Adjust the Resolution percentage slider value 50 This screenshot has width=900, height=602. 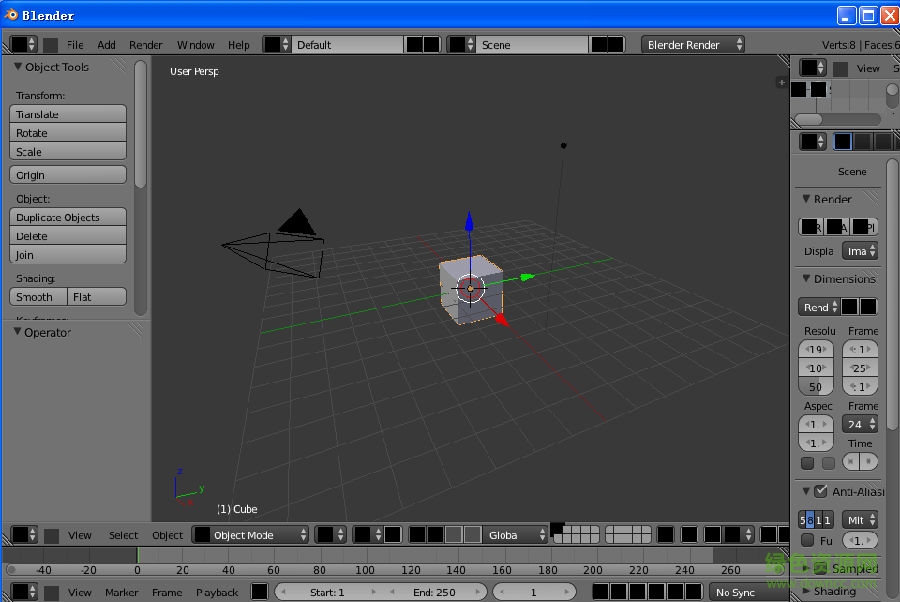[x=815, y=387]
